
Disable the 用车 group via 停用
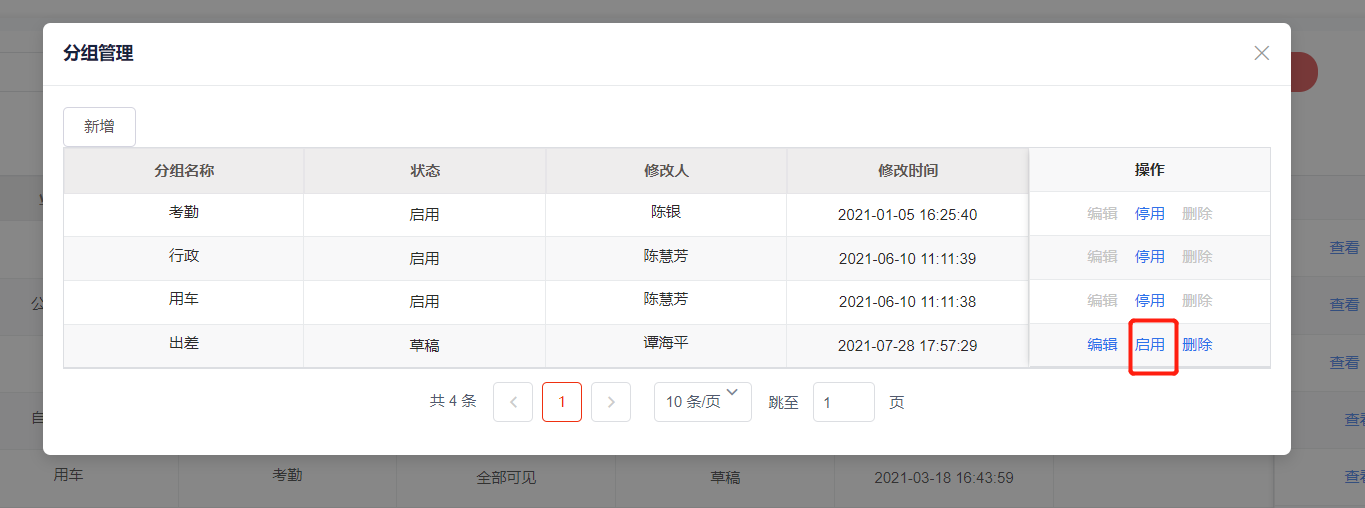click(x=1149, y=301)
